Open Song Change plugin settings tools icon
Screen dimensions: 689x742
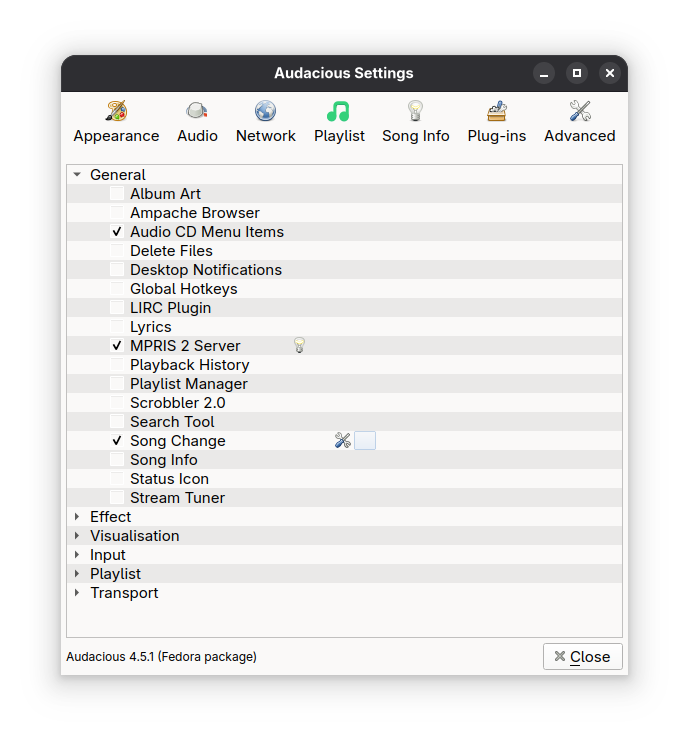point(343,440)
